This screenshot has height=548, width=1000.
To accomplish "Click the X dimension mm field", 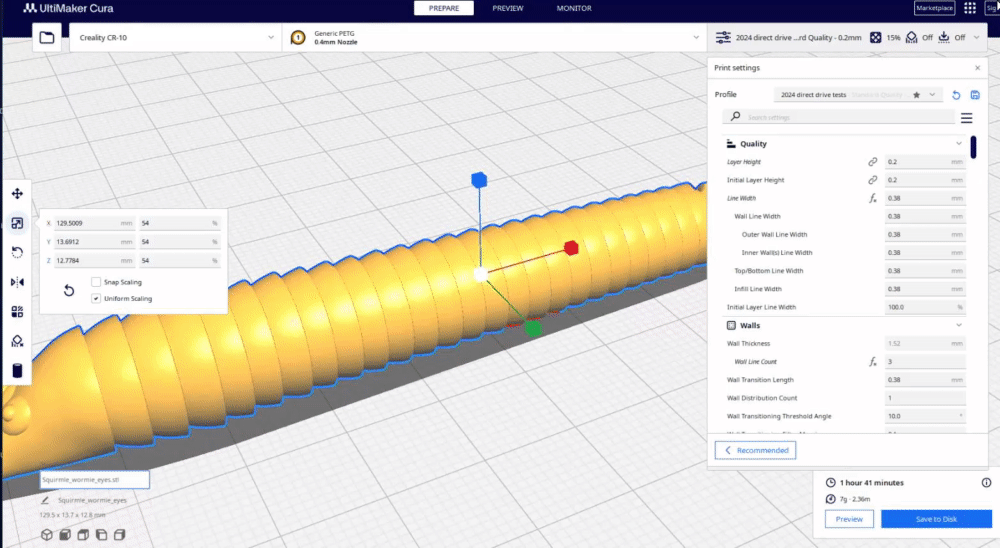I will tap(94, 223).
